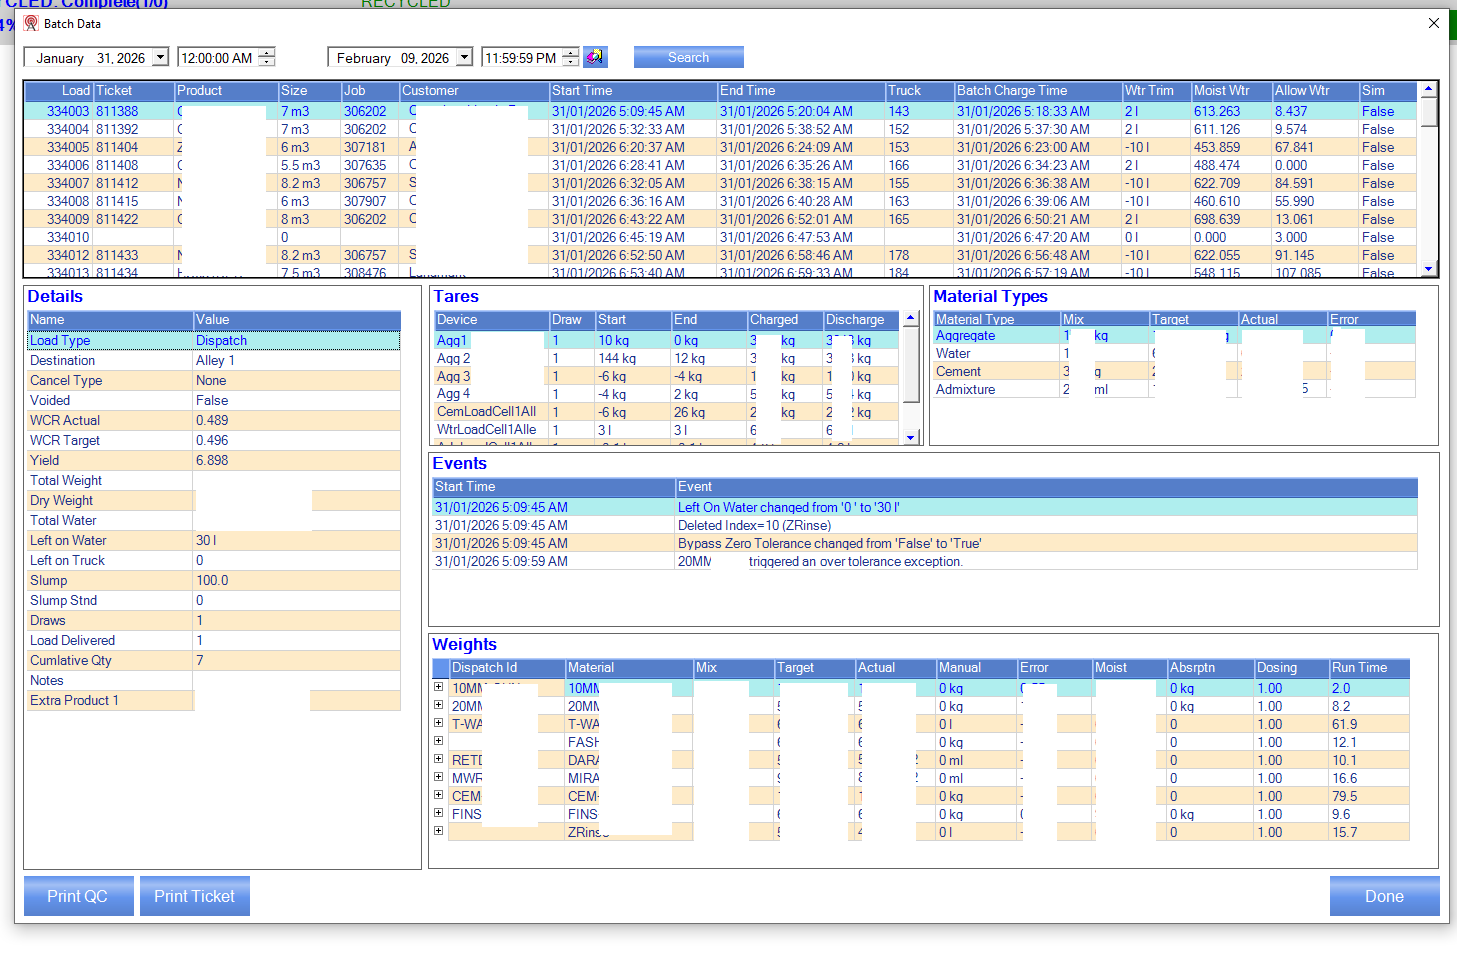
Task: Select load row 334007
Action: [720, 183]
